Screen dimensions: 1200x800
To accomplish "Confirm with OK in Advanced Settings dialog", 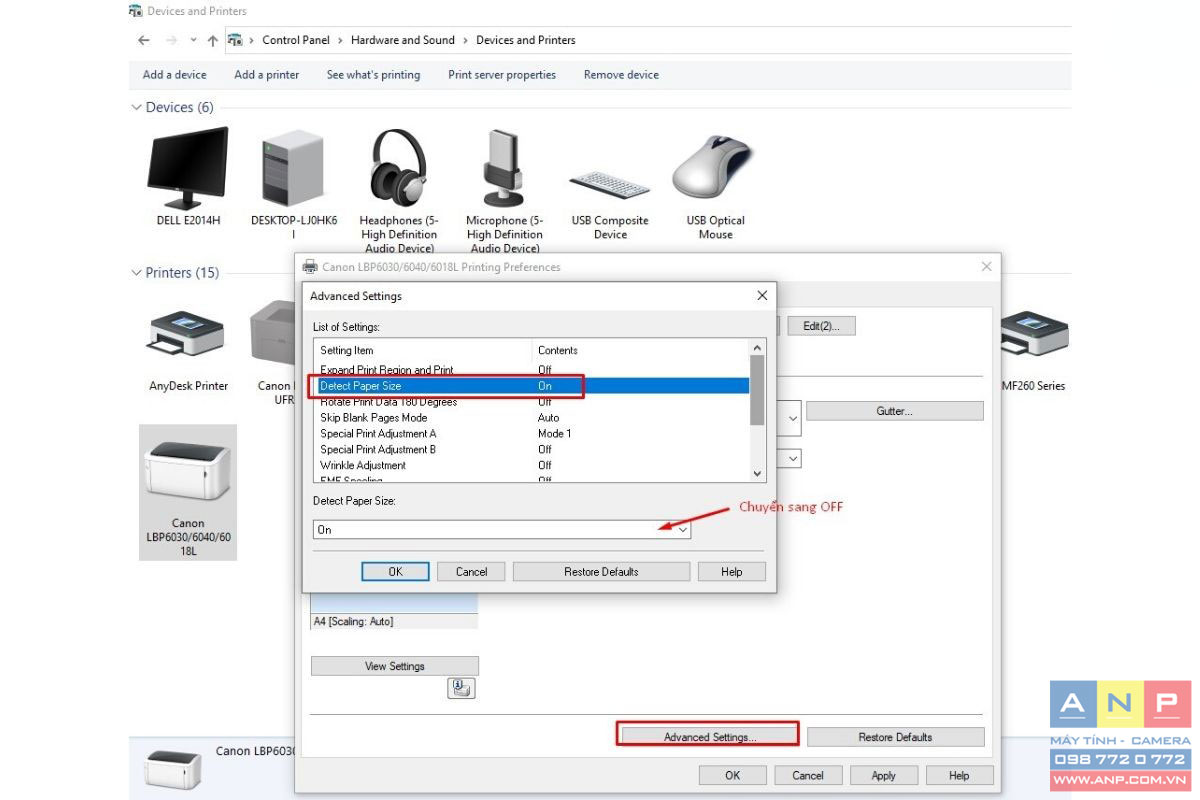I will pos(395,572).
